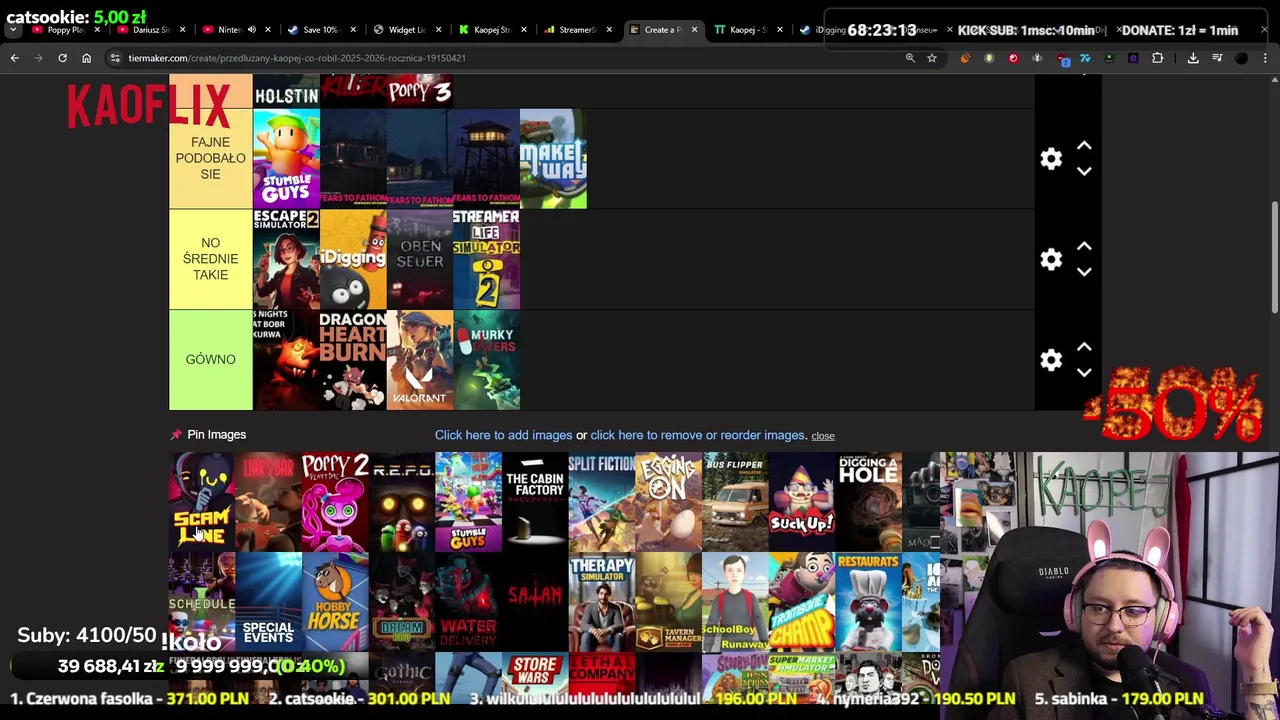
Task: Pick Suck Up! image from pool
Action: click(x=802, y=502)
